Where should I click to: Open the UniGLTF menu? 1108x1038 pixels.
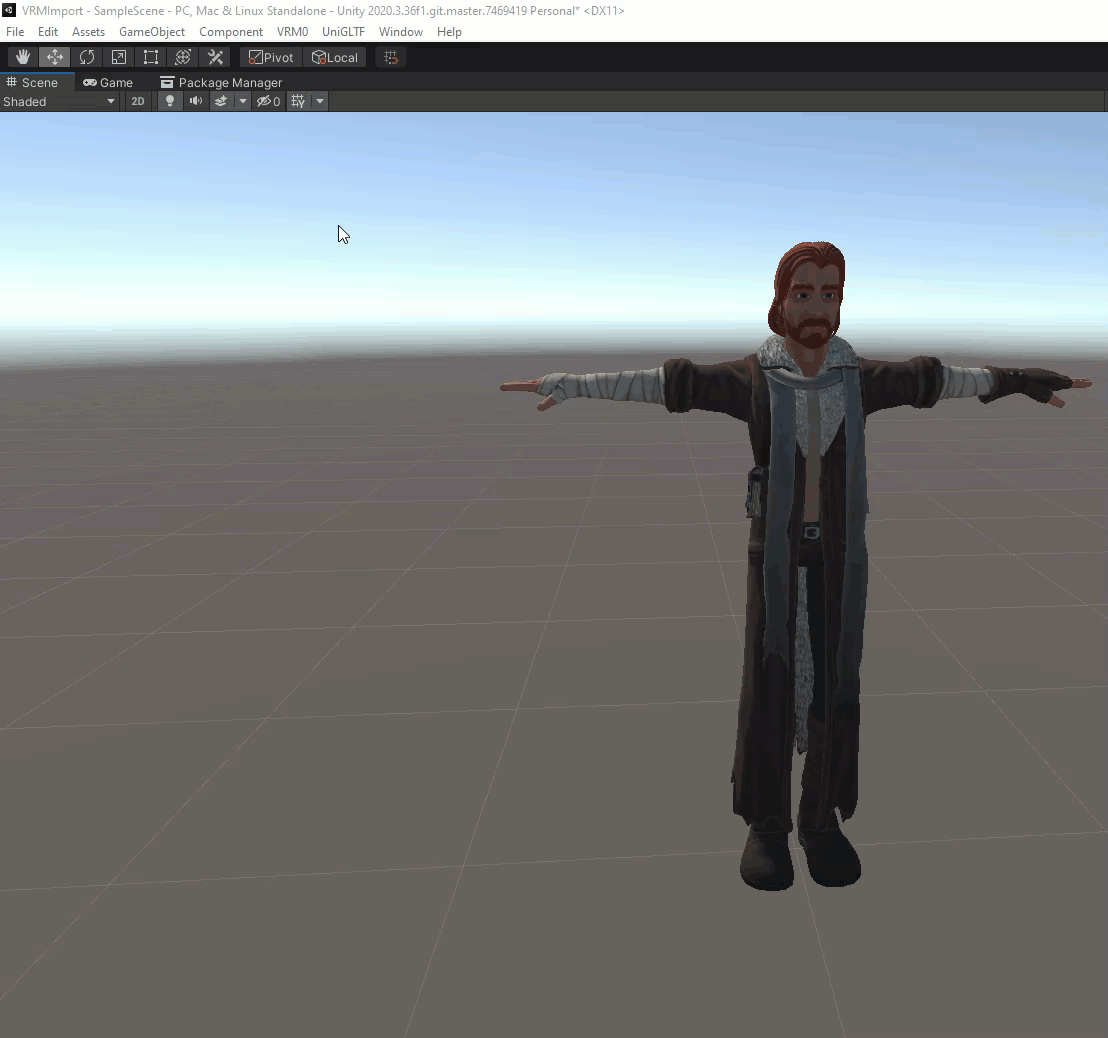(x=343, y=32)
